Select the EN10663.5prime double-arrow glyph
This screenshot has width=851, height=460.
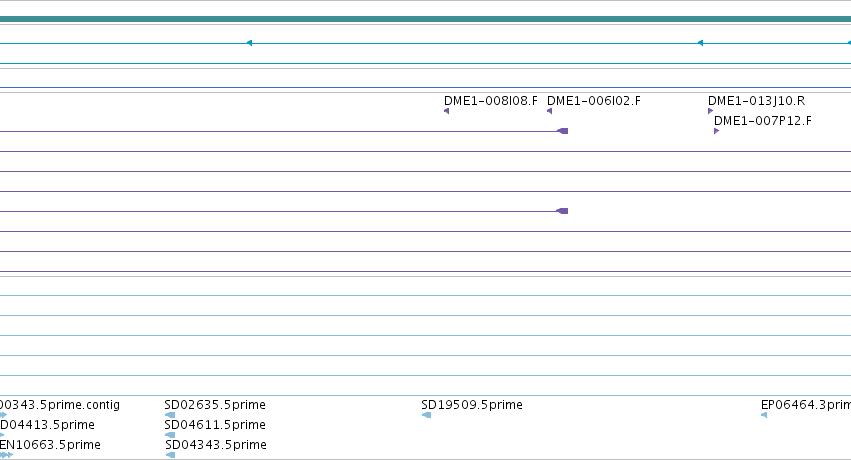click(x=7, y=455)
